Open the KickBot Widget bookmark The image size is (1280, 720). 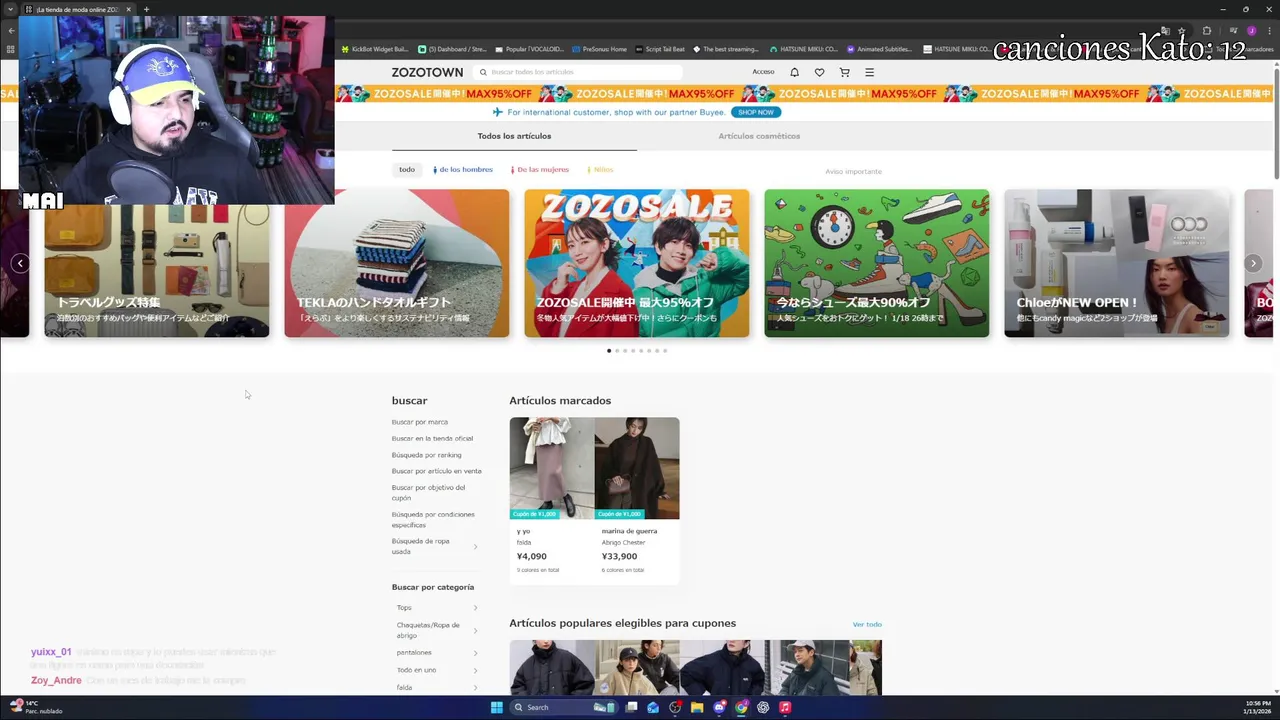click(x=375, y=49)
